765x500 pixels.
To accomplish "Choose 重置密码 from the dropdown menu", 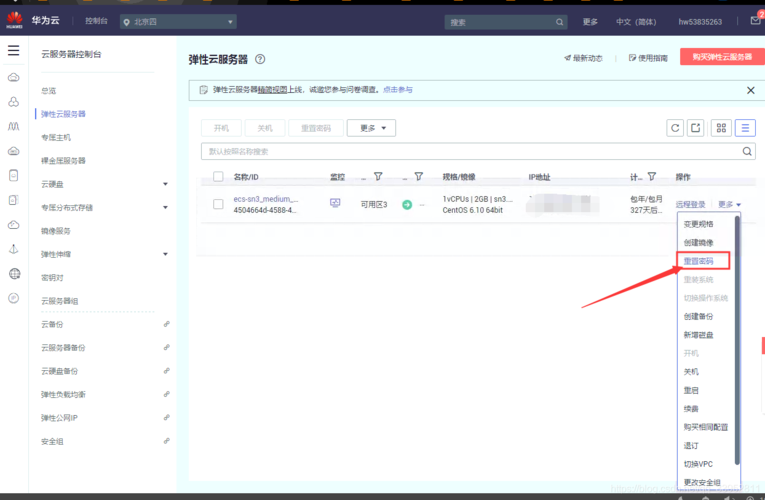I will (698, 261).
